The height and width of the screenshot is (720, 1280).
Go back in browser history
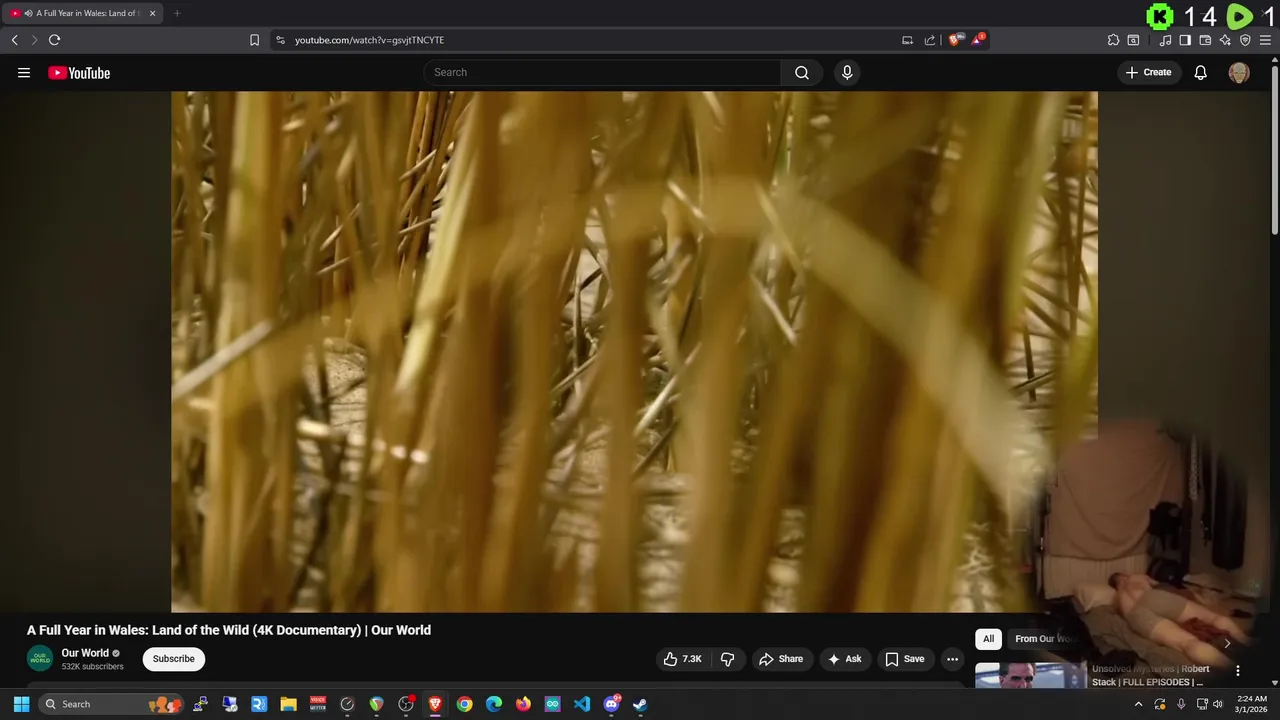pos(14,40)
